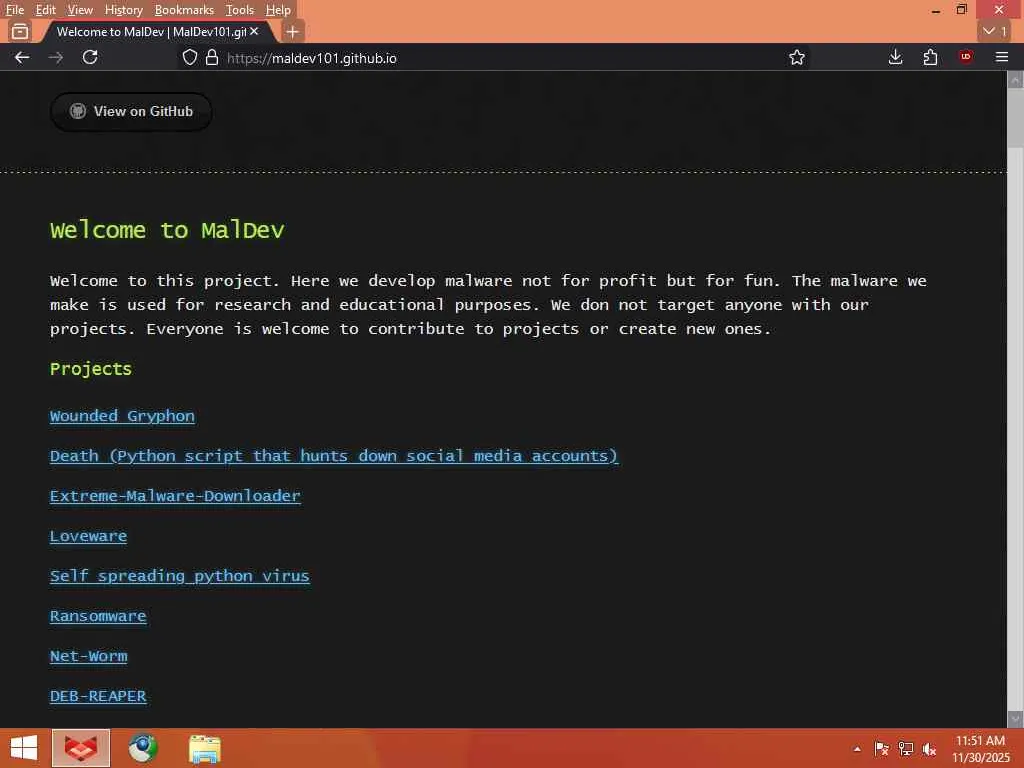Image resolution: width=1024 pixels, height=768 pixels.
Task: Expand the list all tabs dropdown
Action: pyautogui.click(x=995, y=31)
